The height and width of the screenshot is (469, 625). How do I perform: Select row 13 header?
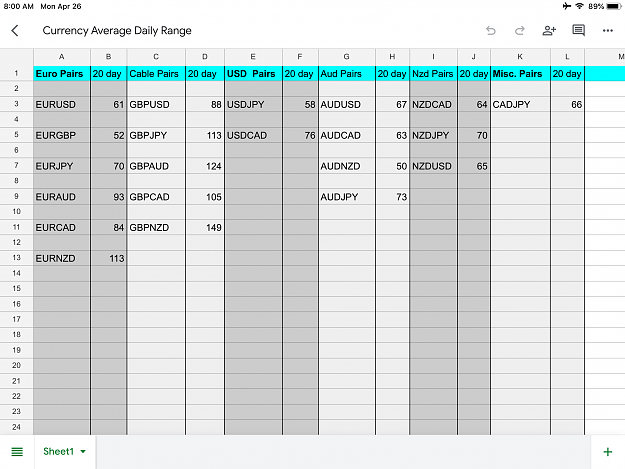point(16,258)
